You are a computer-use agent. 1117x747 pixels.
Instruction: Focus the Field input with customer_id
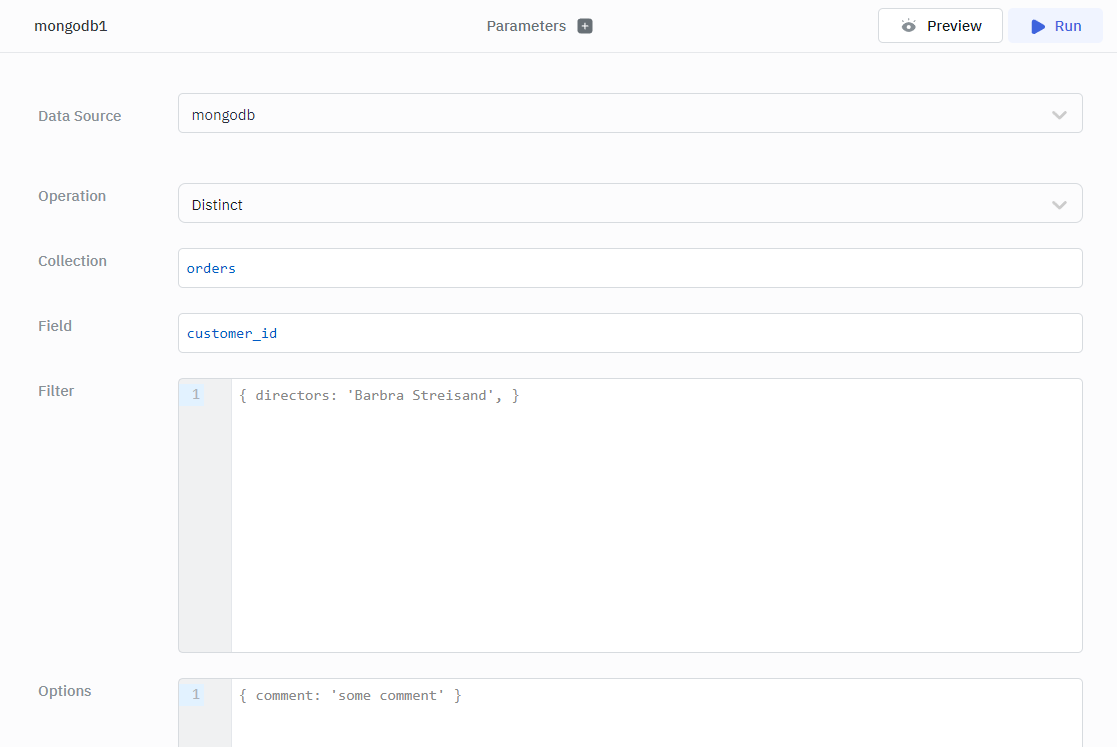click(630, 333)
